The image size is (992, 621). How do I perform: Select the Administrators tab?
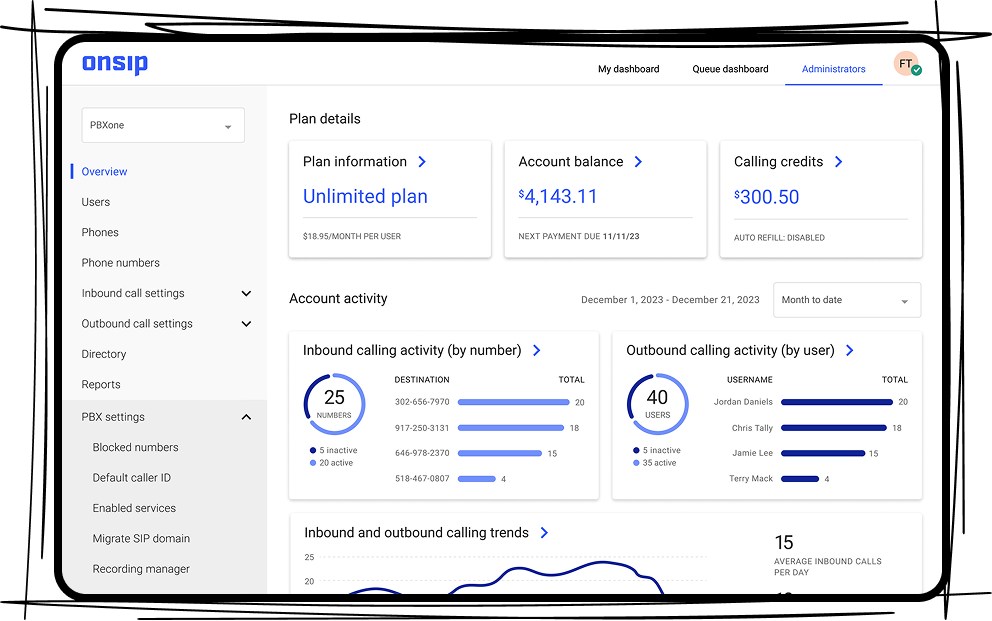833,69
